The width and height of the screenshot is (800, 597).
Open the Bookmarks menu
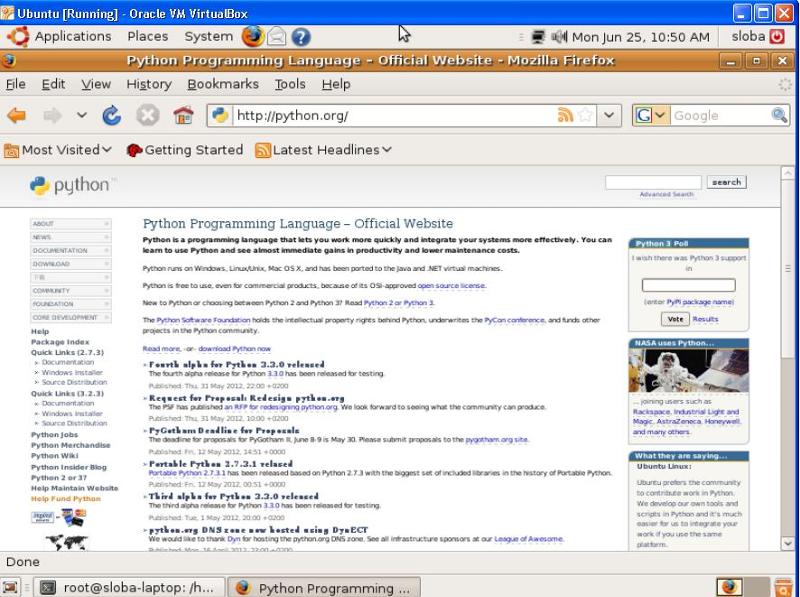click(x=223, y=84)
